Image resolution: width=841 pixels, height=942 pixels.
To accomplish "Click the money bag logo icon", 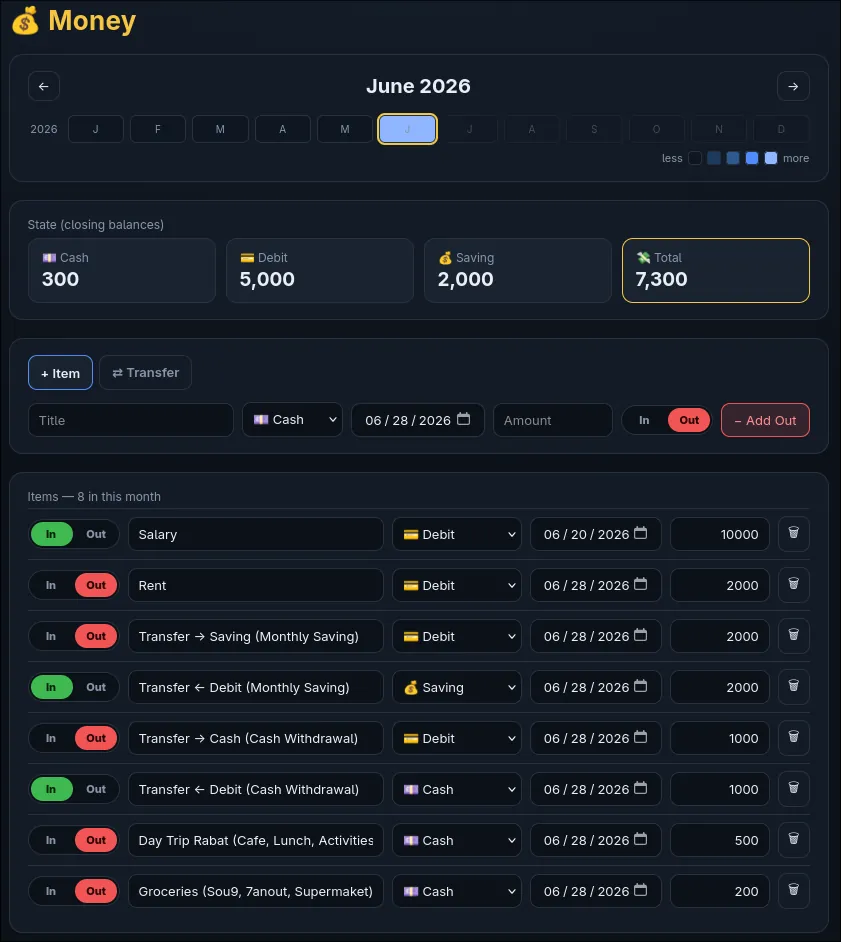I will 25,21.
